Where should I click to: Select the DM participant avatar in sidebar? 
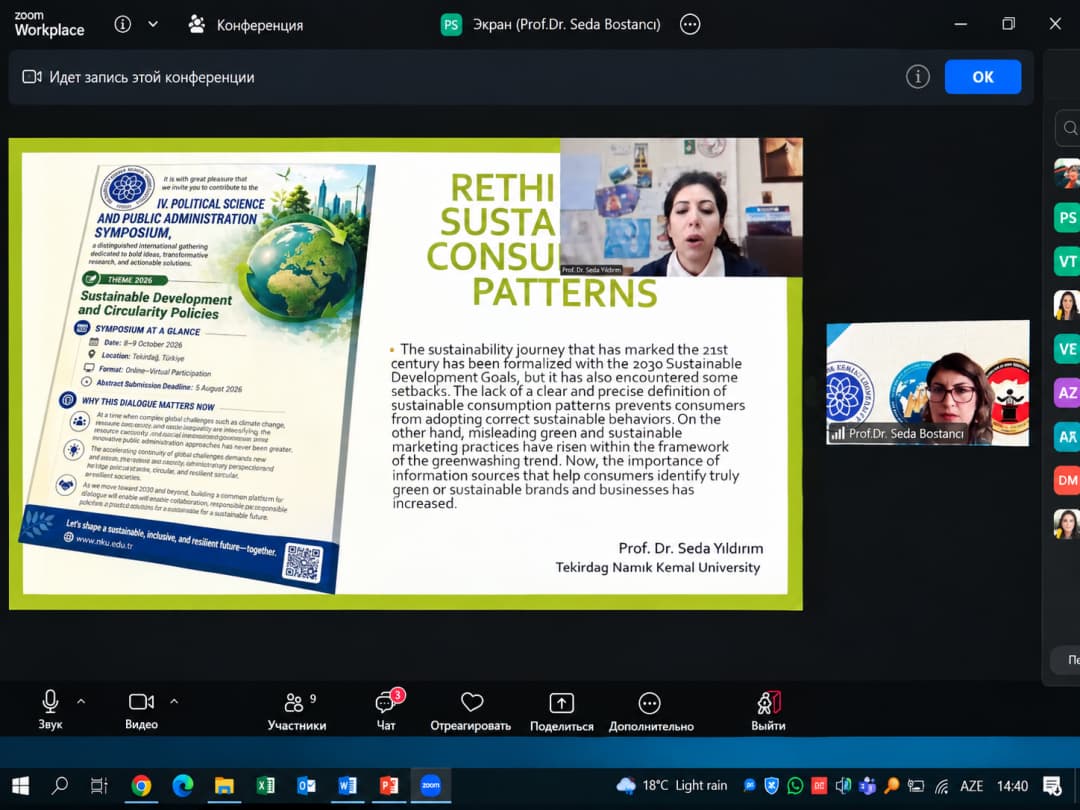click(x=1067, y=480)
